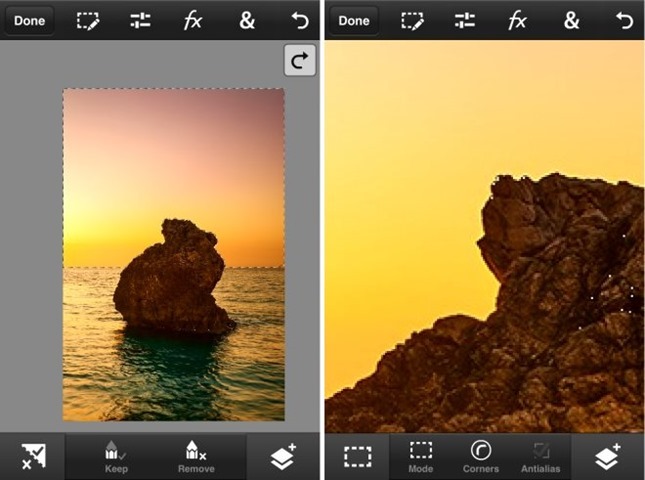
Task: Tap Done in the left screen
Action: point(29,20)
